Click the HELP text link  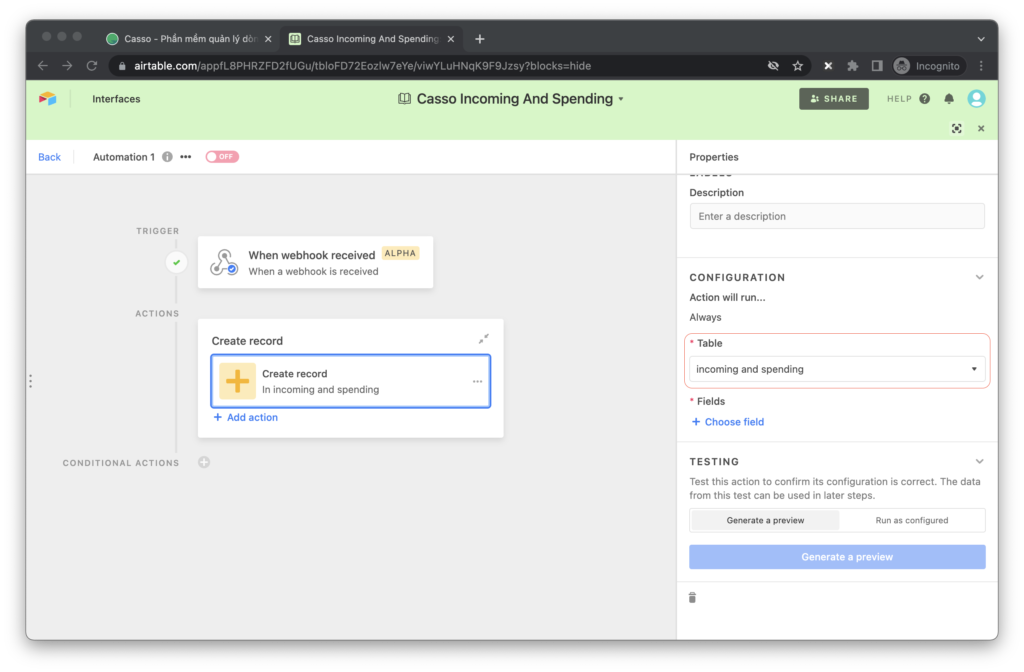click(x=899, y=99)
